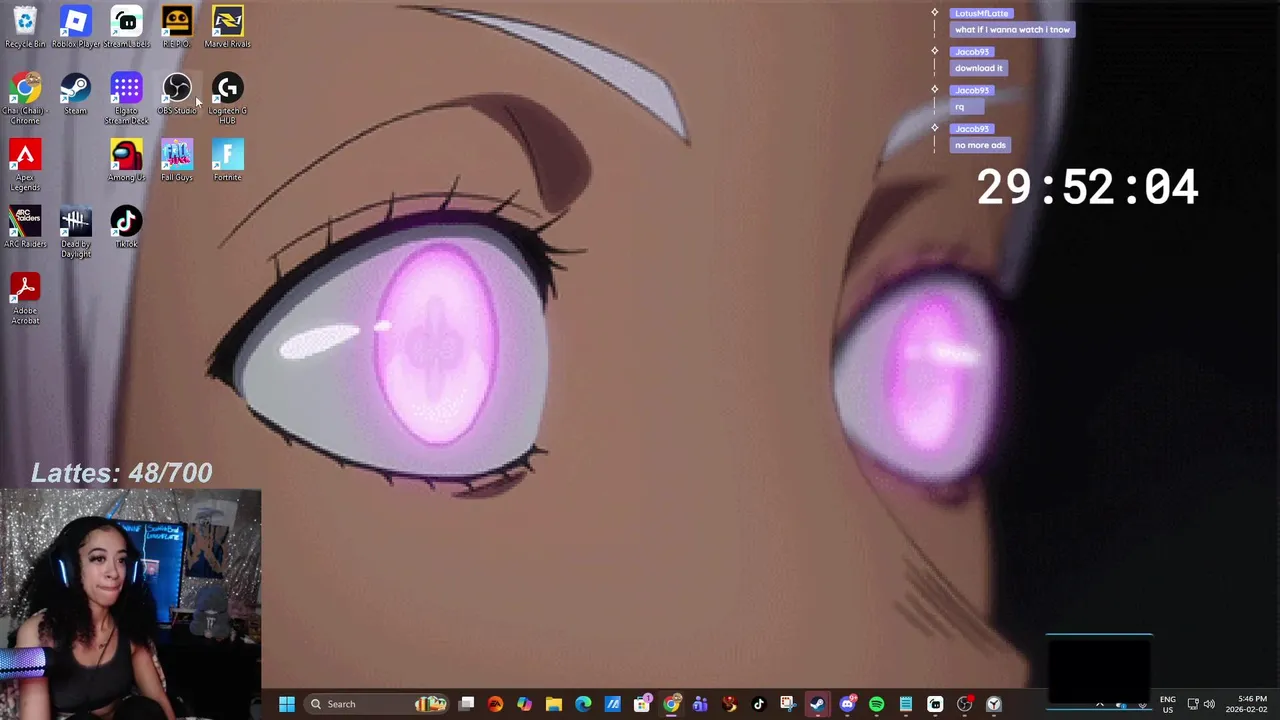Open the Windows Start menu

pos(287,704)
